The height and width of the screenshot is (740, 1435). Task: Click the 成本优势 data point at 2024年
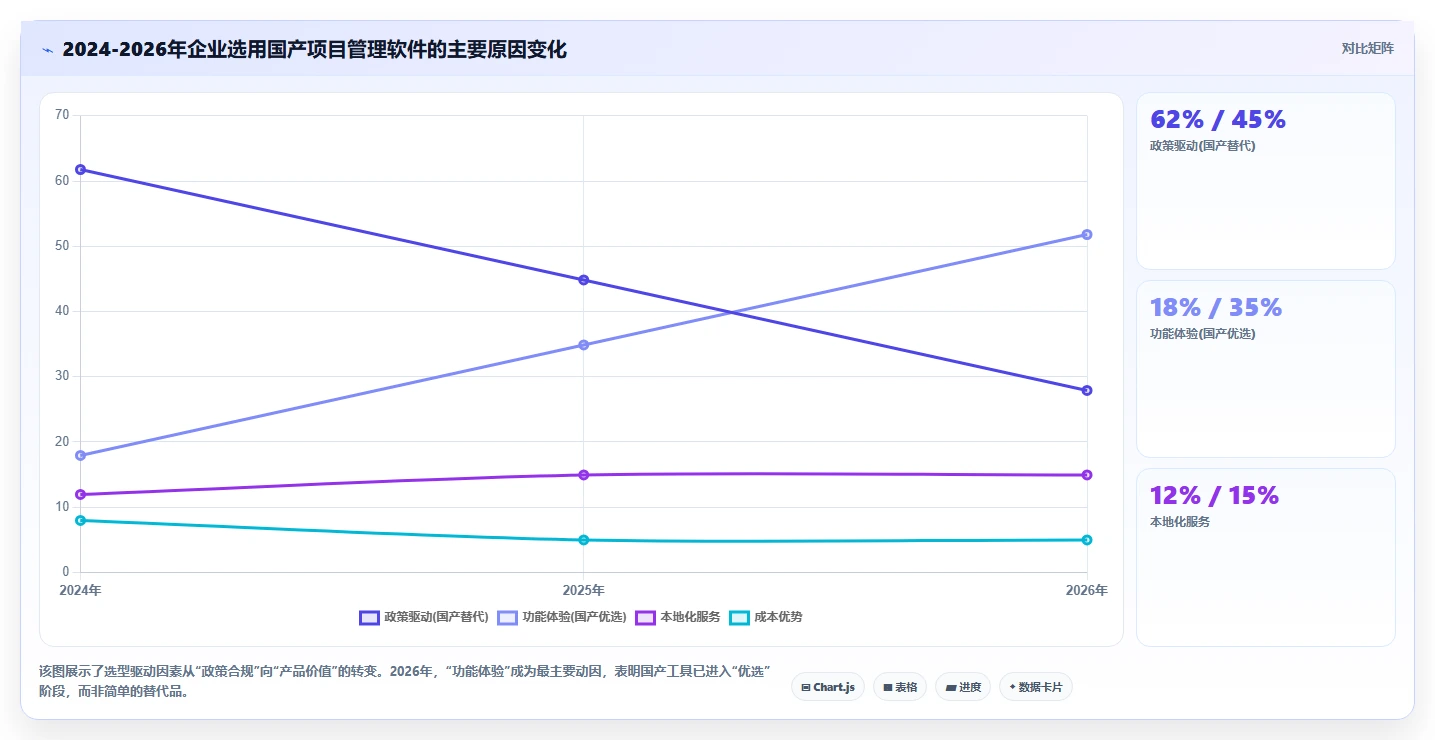[x=80, y=520]
